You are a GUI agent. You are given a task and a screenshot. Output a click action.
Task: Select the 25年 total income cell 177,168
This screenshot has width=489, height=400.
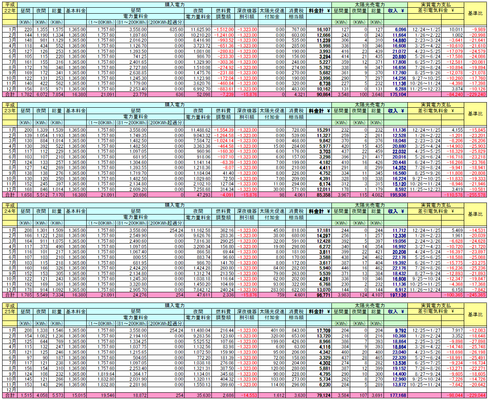pos(395,396)
